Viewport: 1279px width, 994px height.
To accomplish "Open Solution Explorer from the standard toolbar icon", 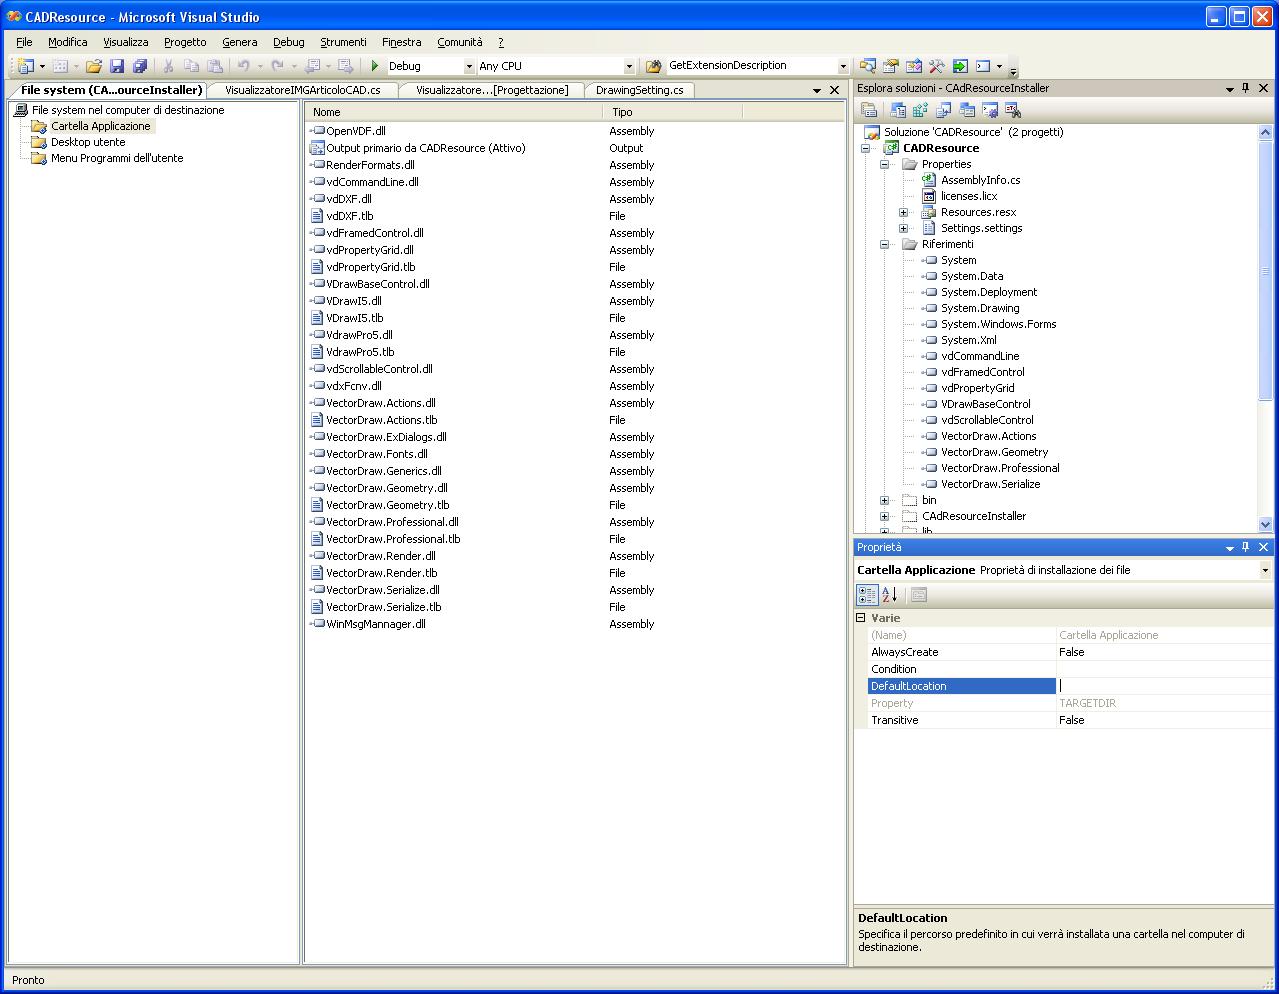I will [867, 66].
